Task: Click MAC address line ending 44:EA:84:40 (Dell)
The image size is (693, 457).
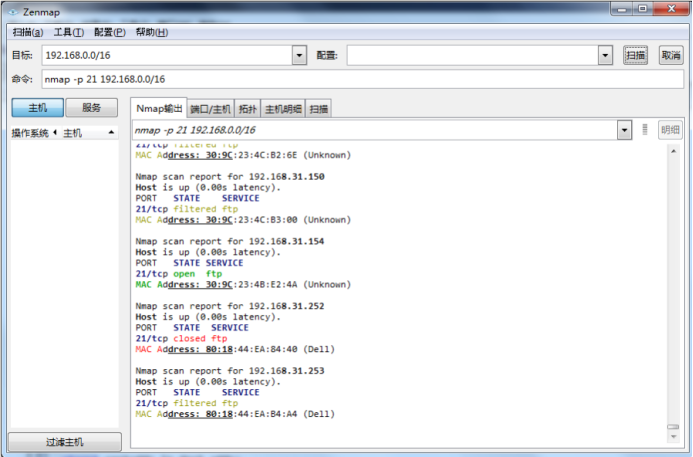Action: (x=235, y=349)
